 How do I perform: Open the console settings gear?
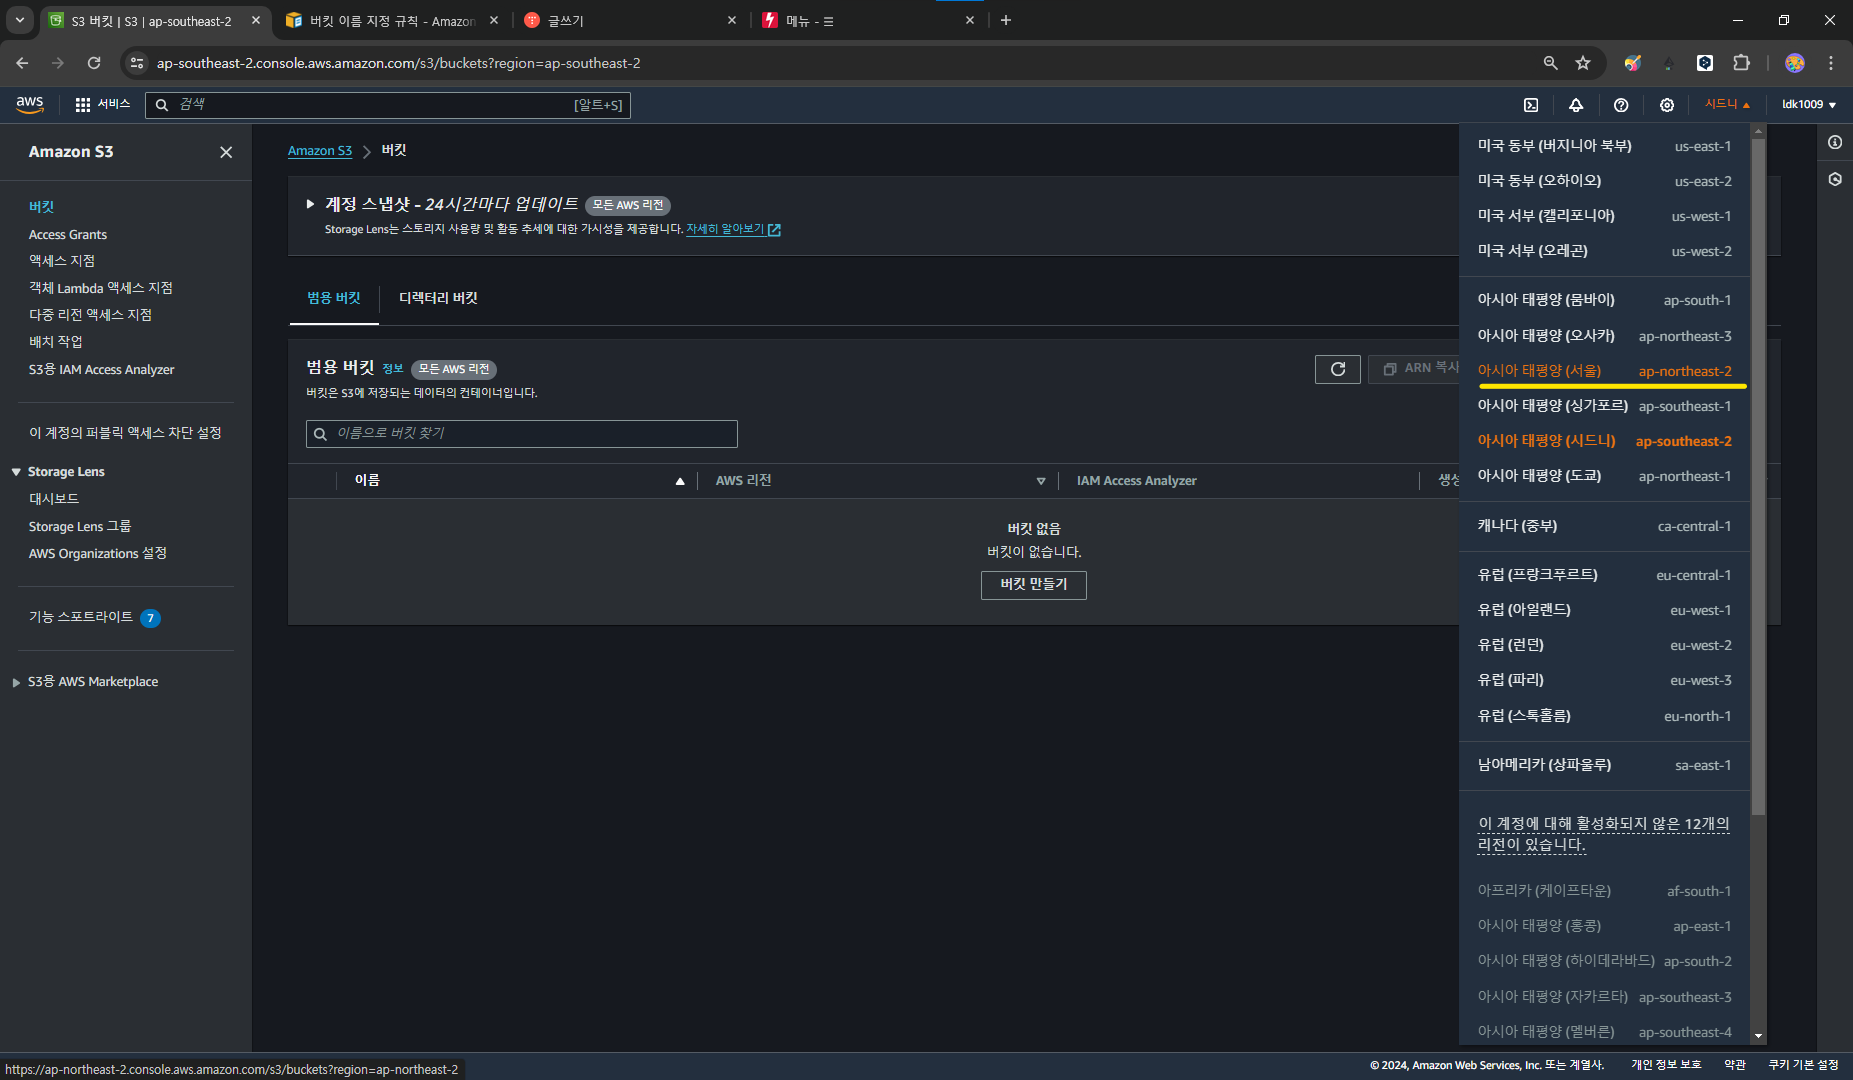click(1667, 105)
